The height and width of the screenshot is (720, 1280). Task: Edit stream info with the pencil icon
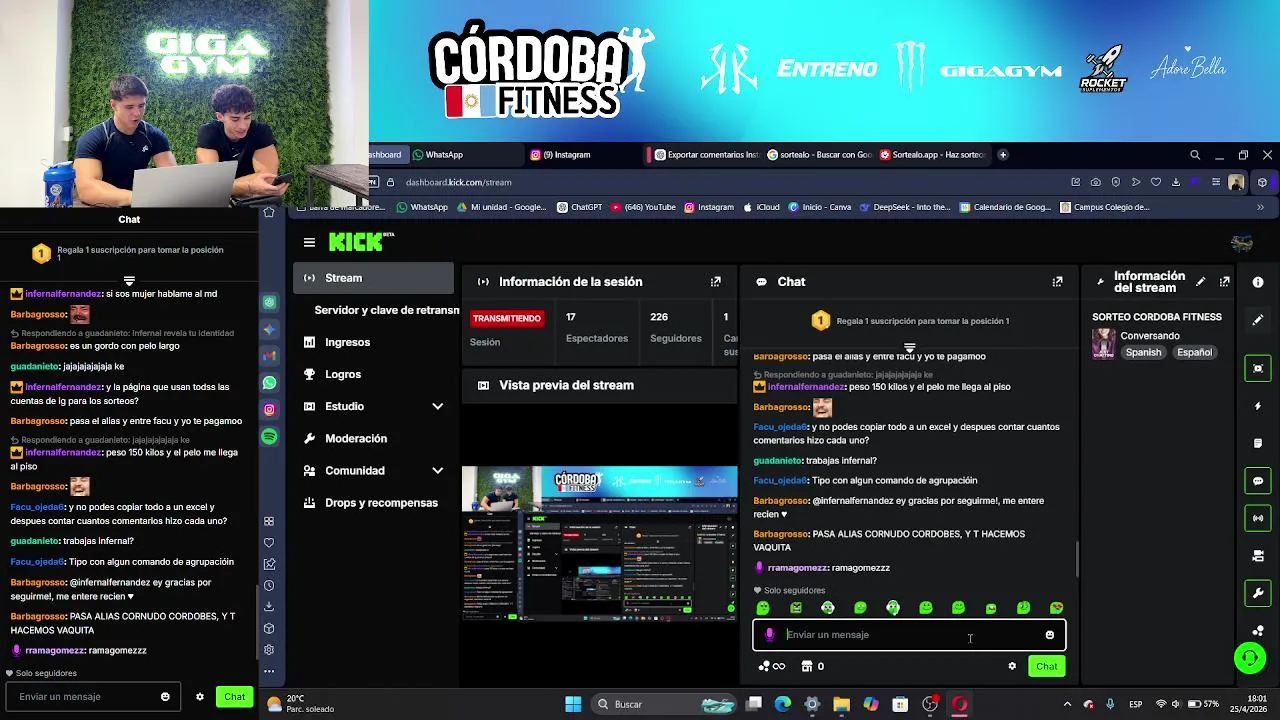click(x=1200, y=282)
